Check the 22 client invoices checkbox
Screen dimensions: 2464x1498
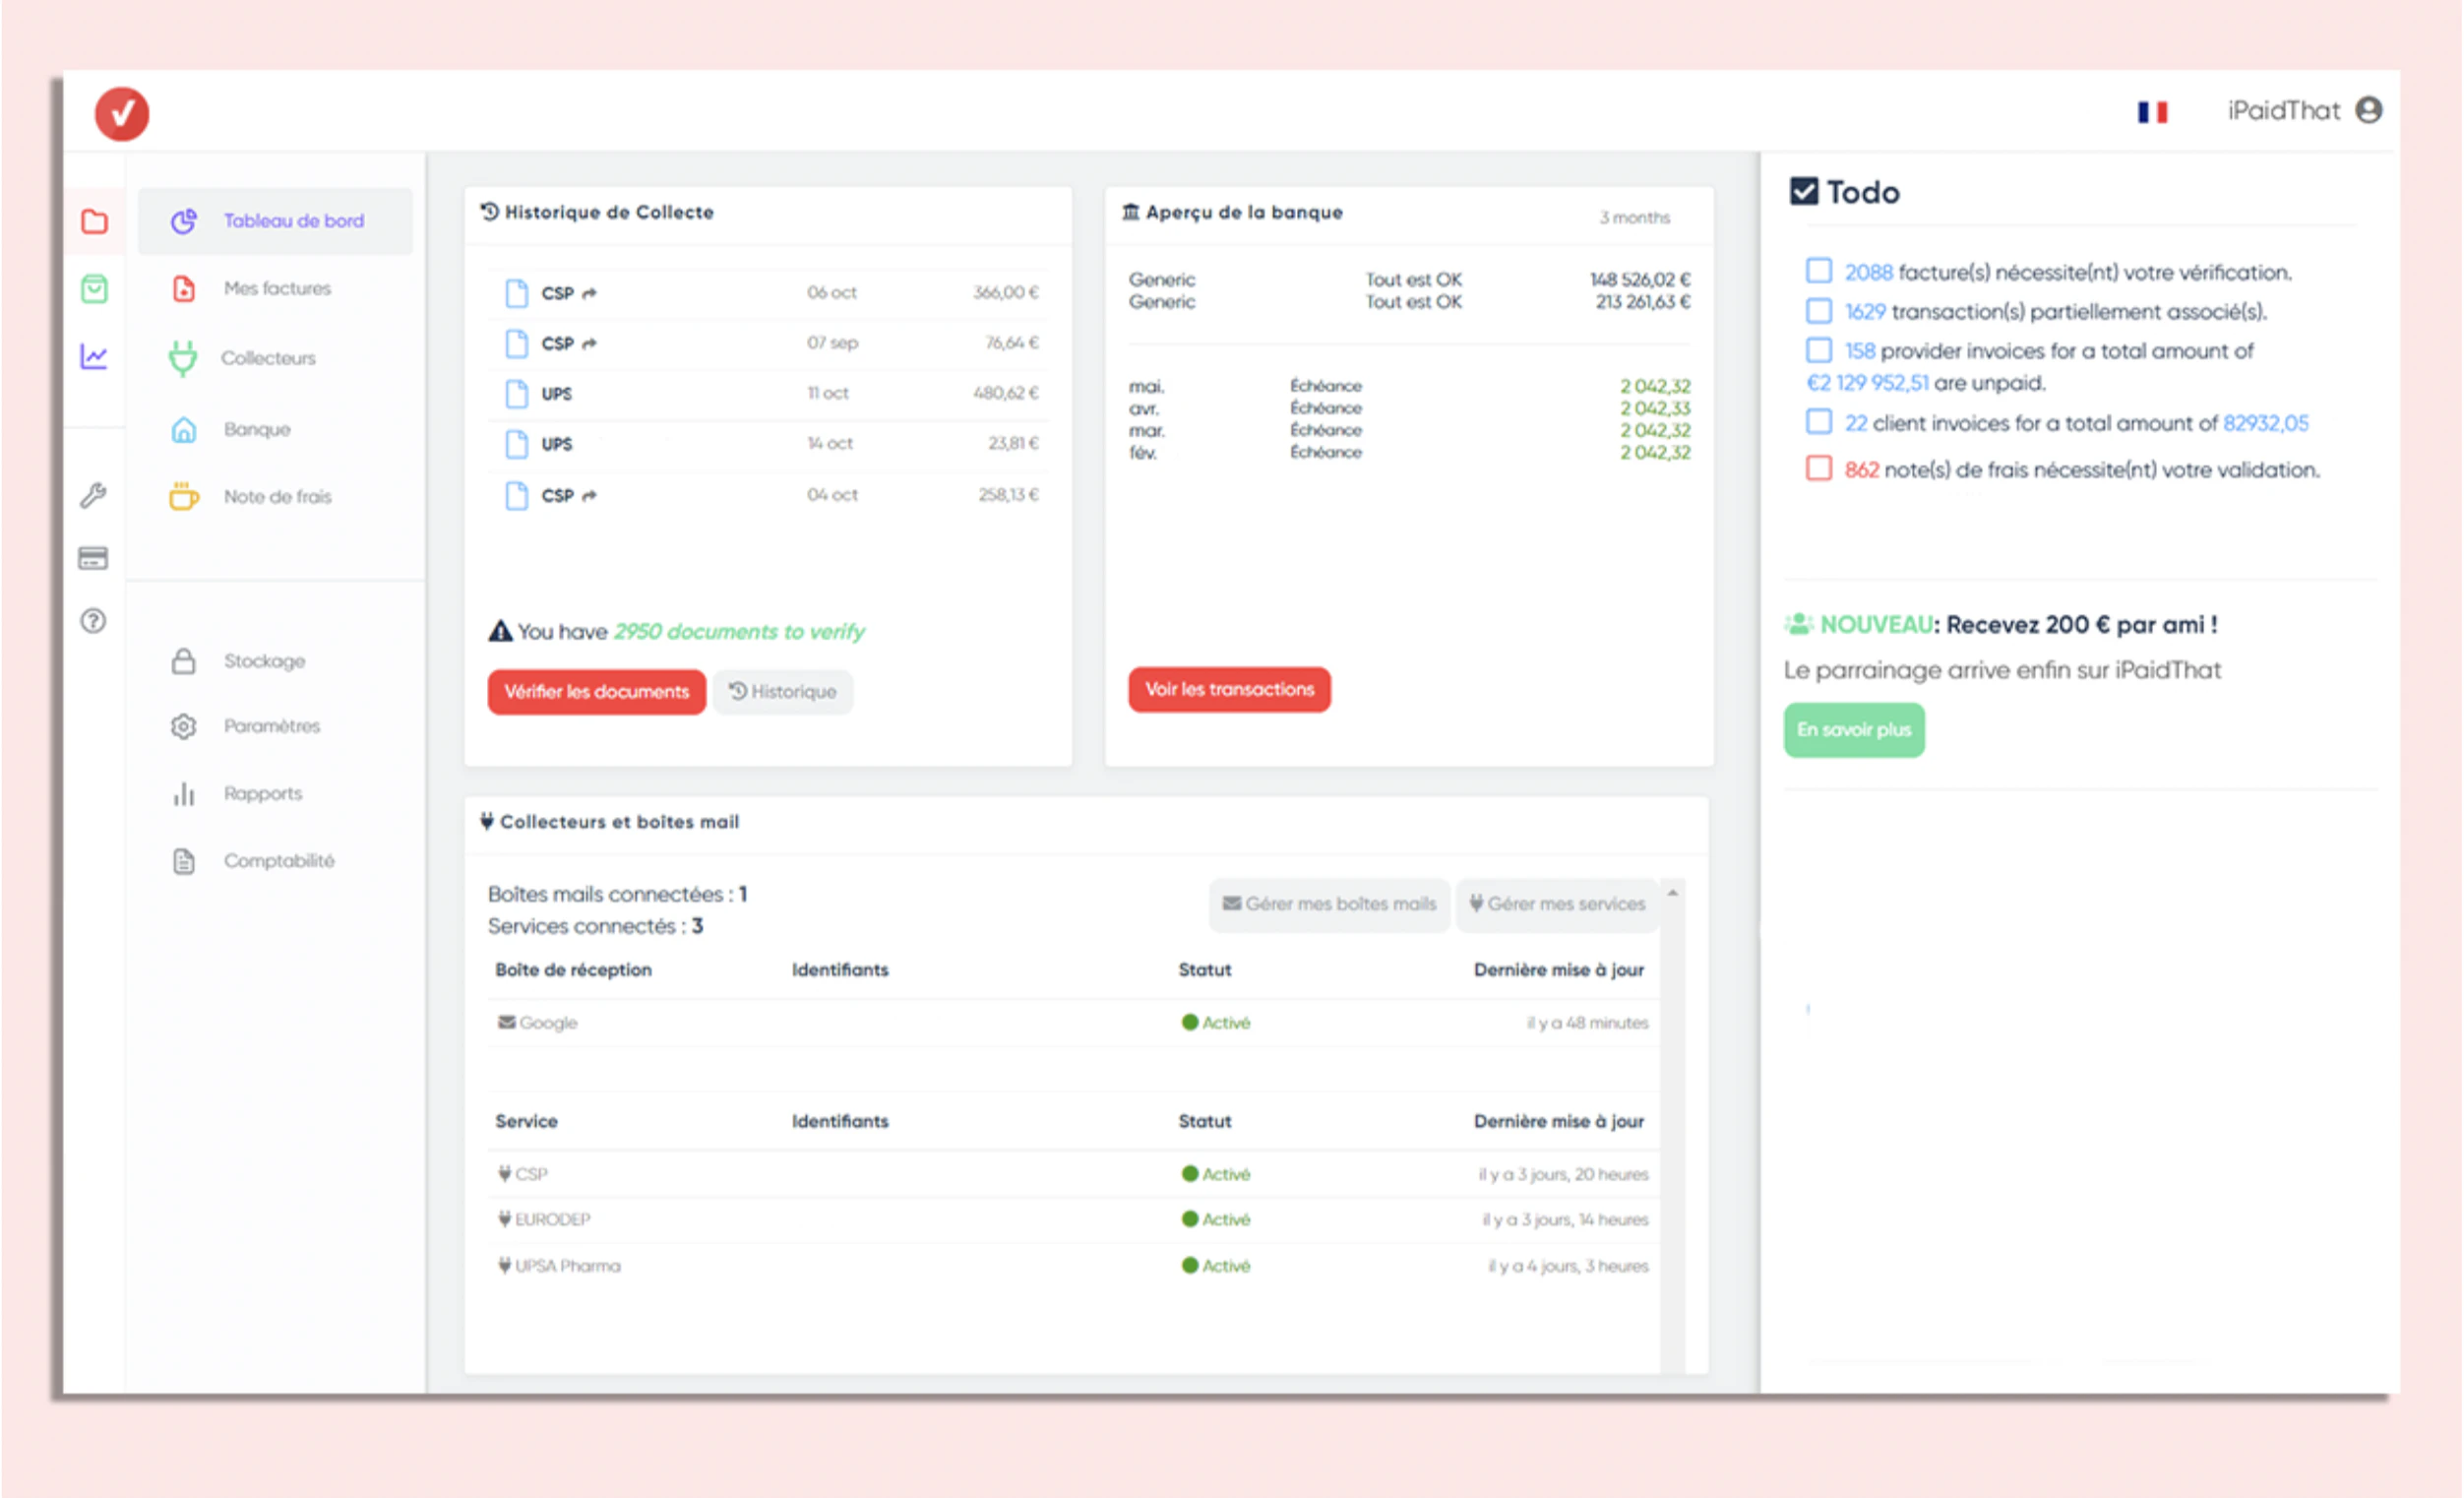click(1819, 422)
